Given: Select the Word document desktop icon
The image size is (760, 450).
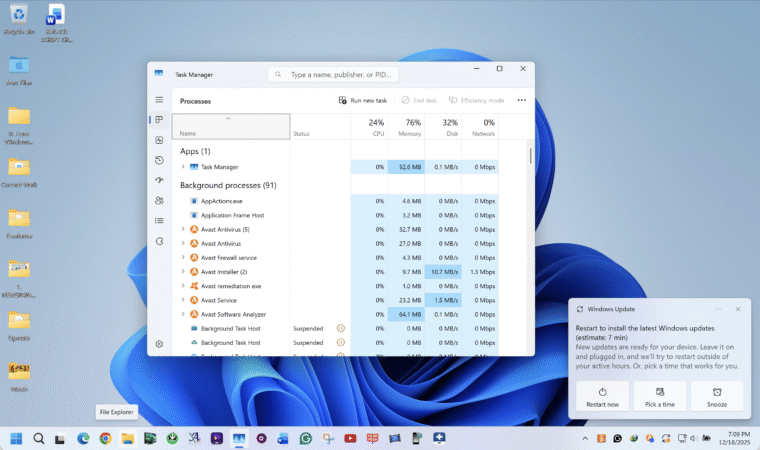Looking at the screenshot, I should point(56,23).
